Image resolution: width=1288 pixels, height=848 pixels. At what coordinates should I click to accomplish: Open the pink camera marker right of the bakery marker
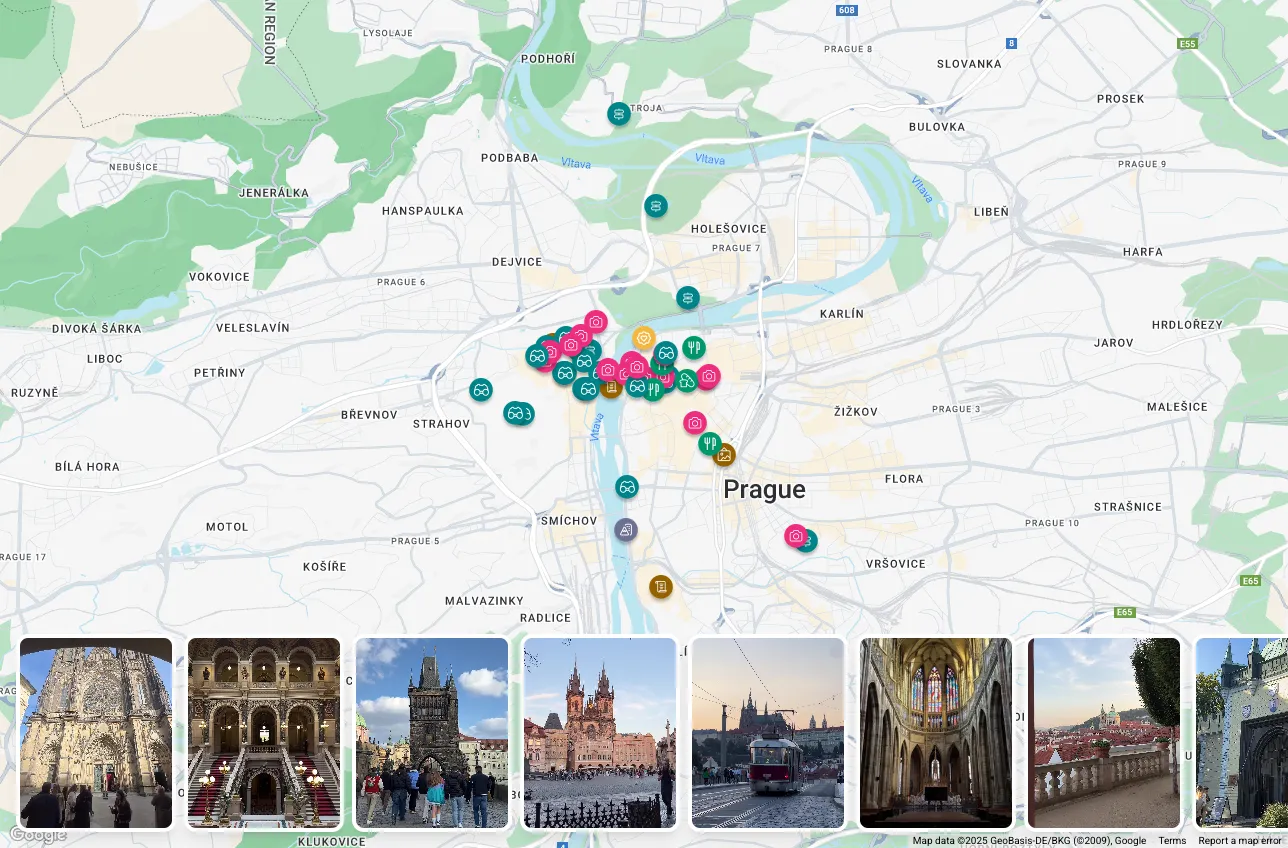tap(708, 377)
